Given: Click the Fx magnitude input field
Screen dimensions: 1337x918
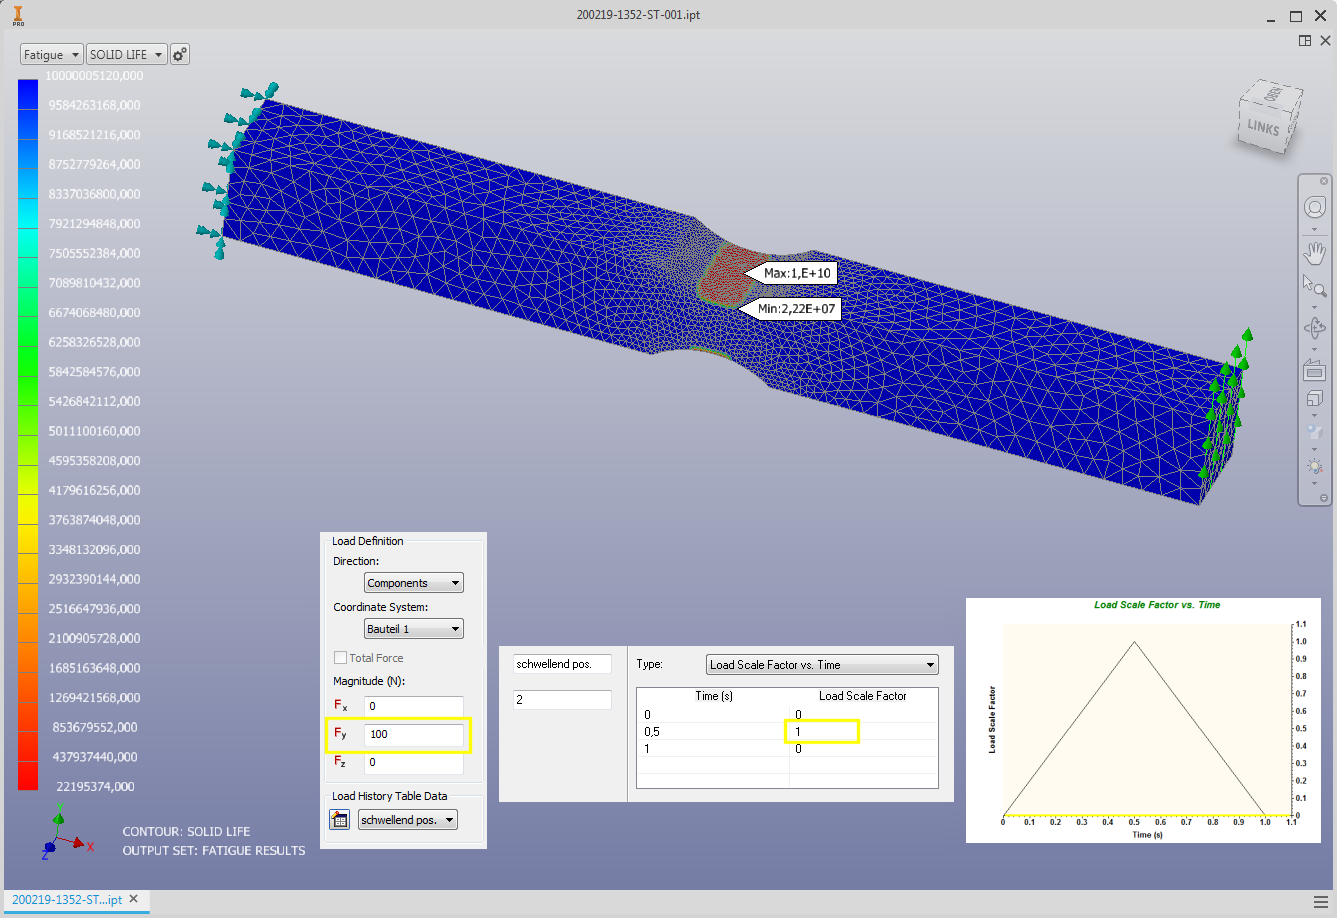Looking at the screenshot, I should [x=413, y=706].
